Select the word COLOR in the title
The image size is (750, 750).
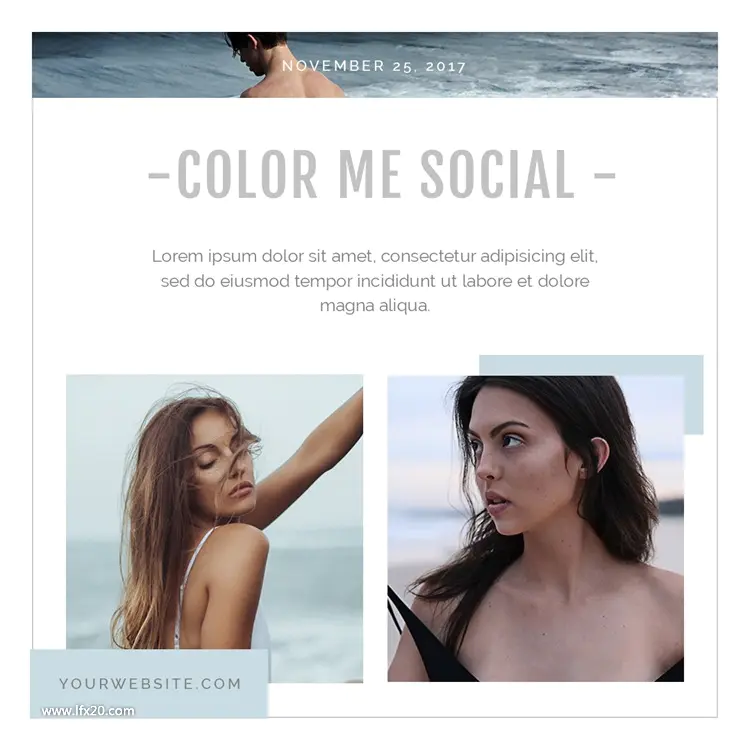(x=247, y=174)
